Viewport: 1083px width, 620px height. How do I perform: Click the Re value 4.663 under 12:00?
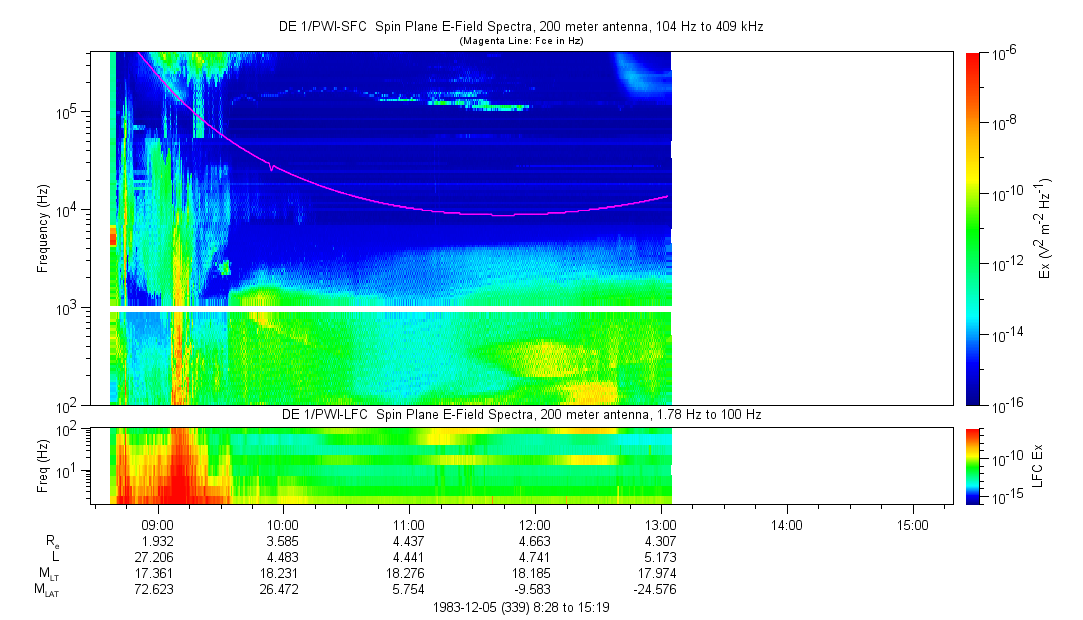tap(535, 540)
